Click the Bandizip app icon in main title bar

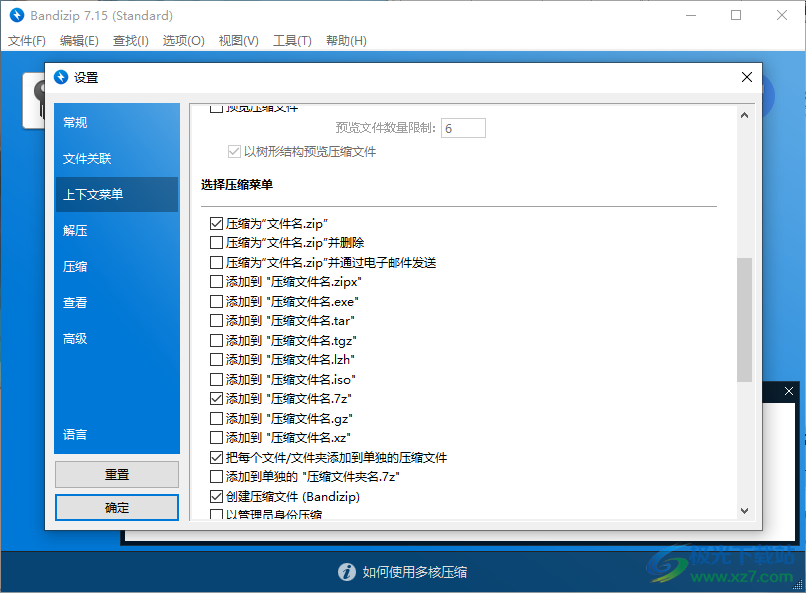[x=17, y=15]
